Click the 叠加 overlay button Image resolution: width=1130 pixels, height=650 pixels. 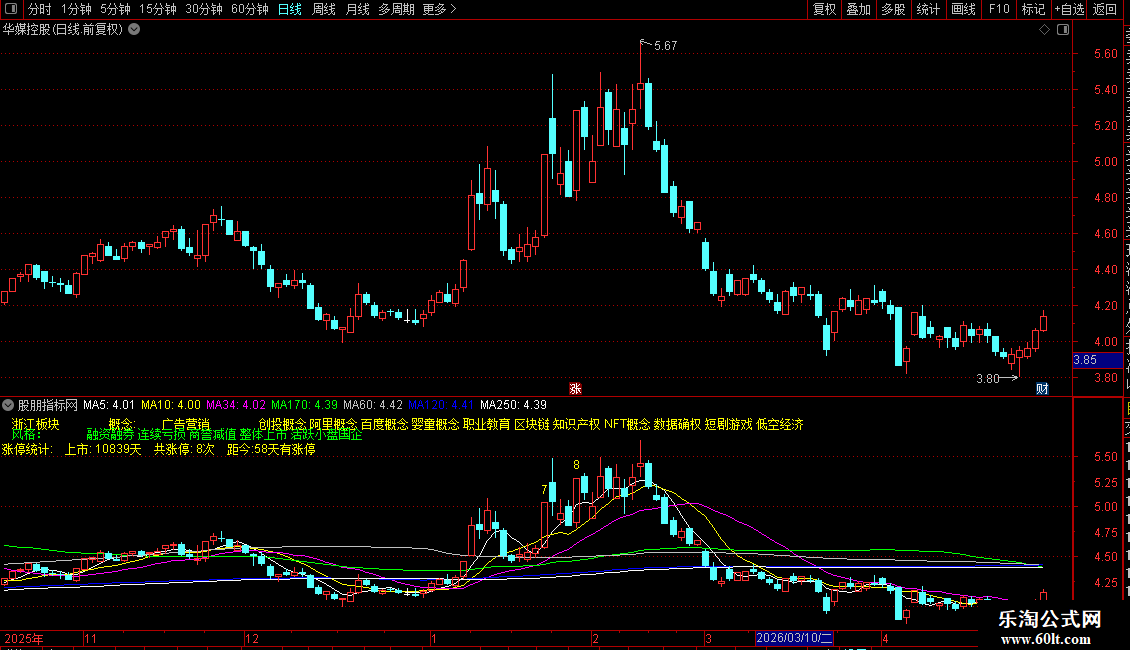tap(859, 9)
